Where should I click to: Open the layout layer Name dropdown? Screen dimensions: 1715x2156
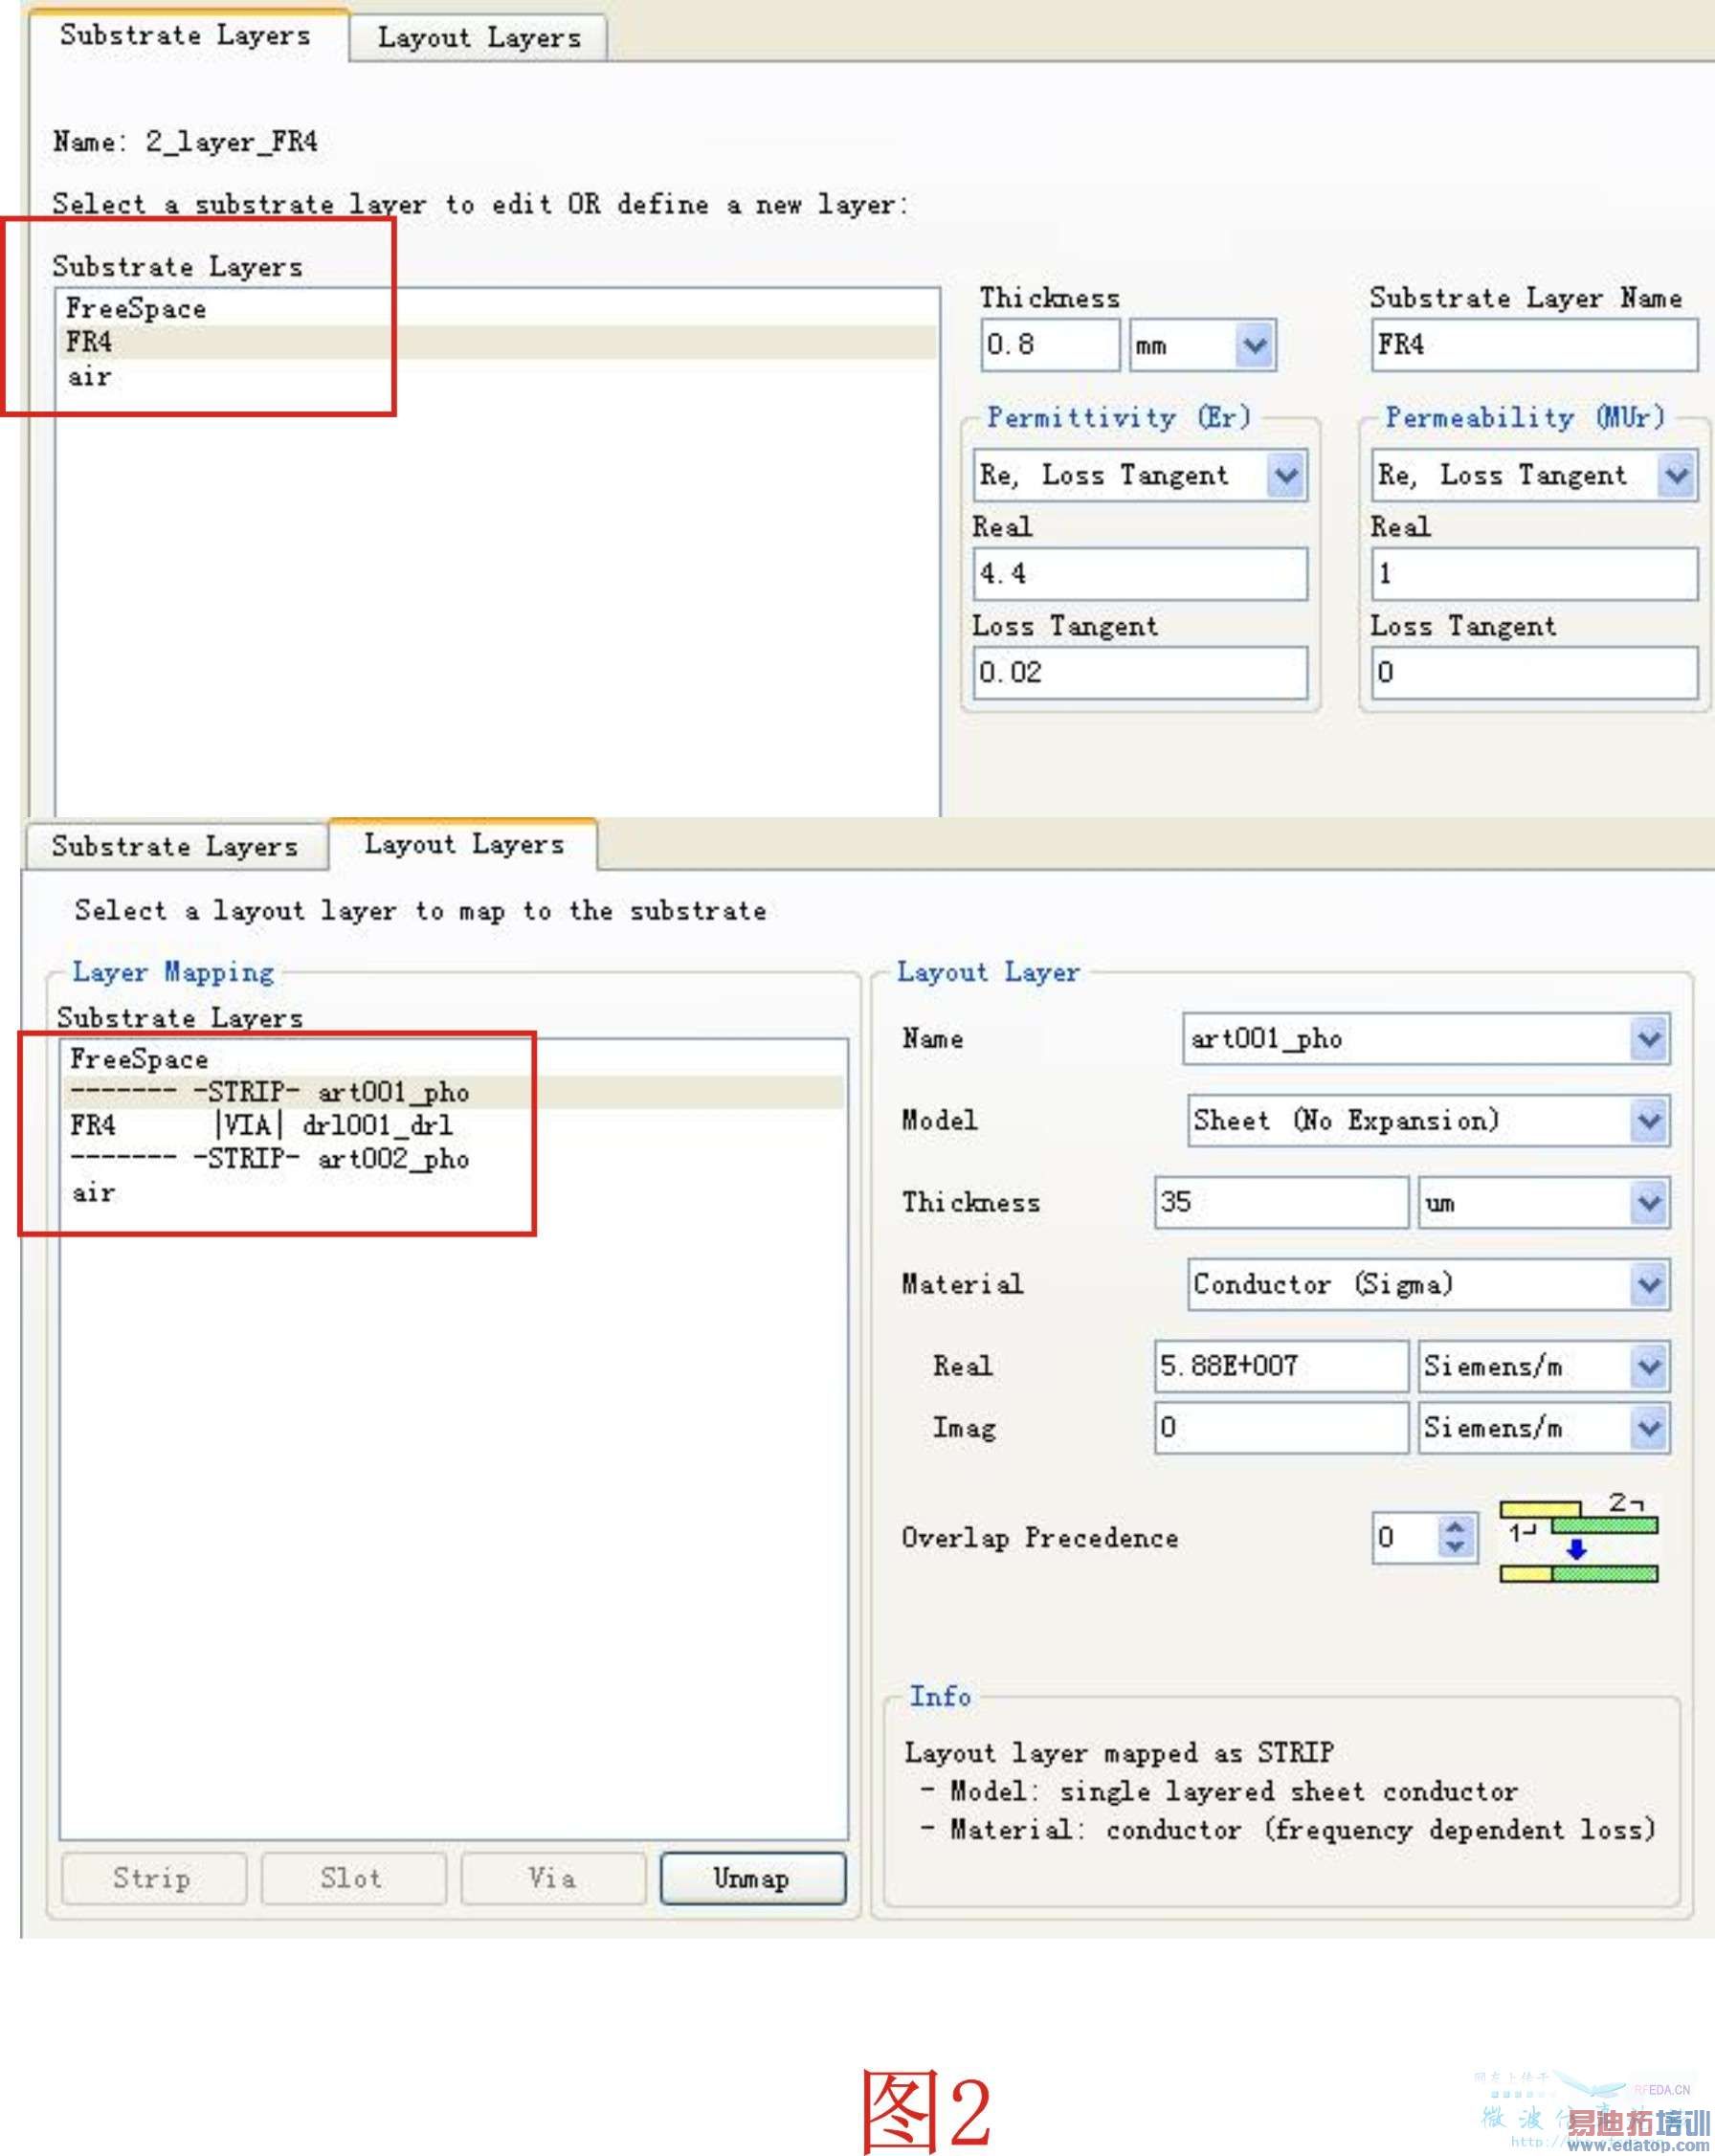tap(1426, 1040)
